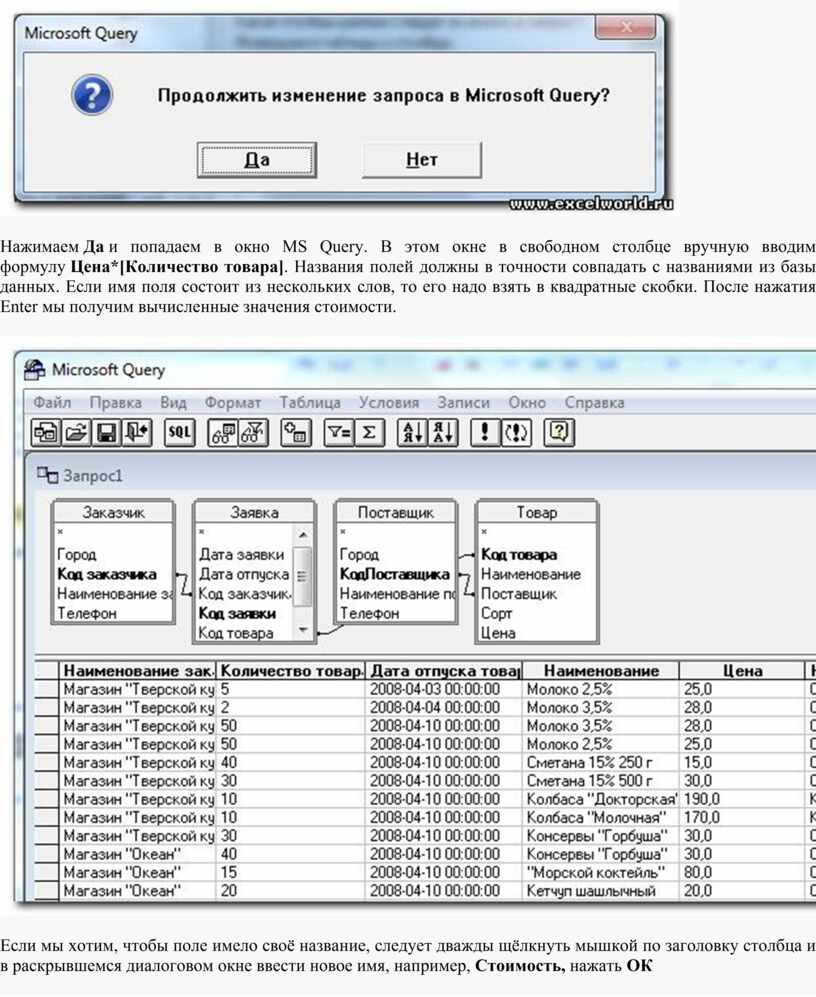Click the Нет button in the dialog
This screenshot has height=997, width=816.
tap(422, 160)
